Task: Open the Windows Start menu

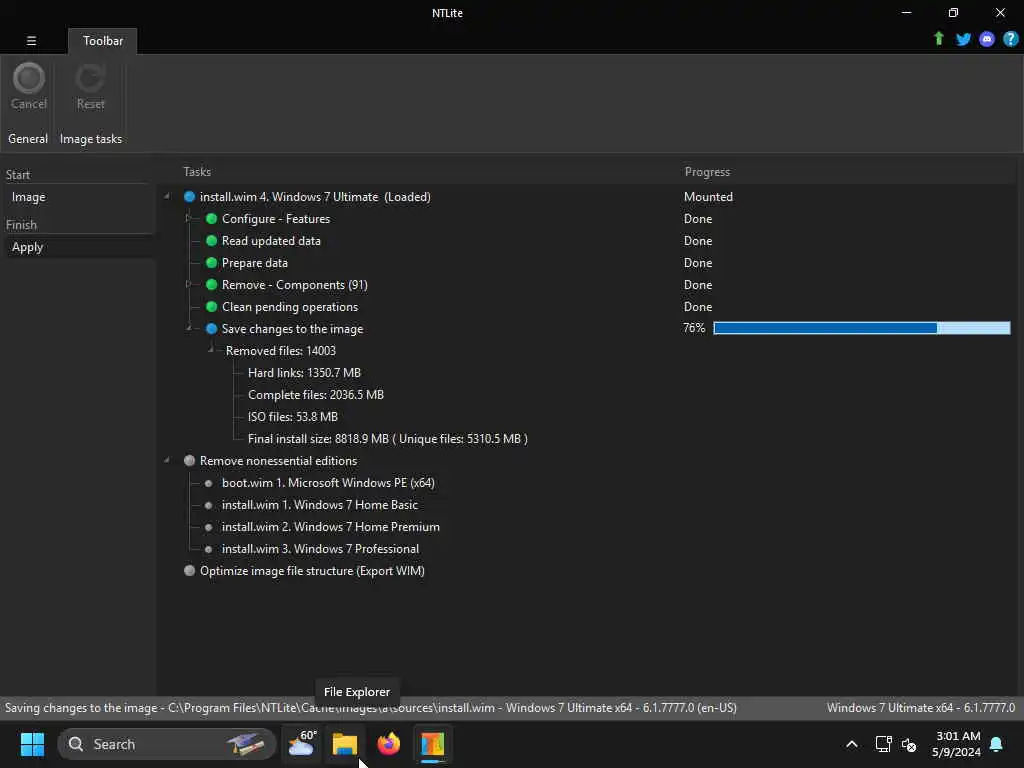Action: coord(32,744)
